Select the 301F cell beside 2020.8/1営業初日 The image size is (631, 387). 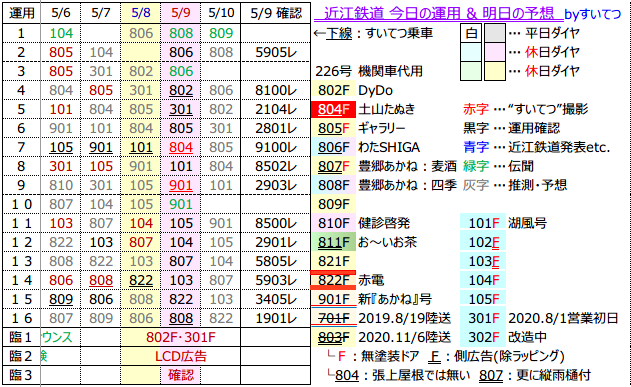point(483,318)
